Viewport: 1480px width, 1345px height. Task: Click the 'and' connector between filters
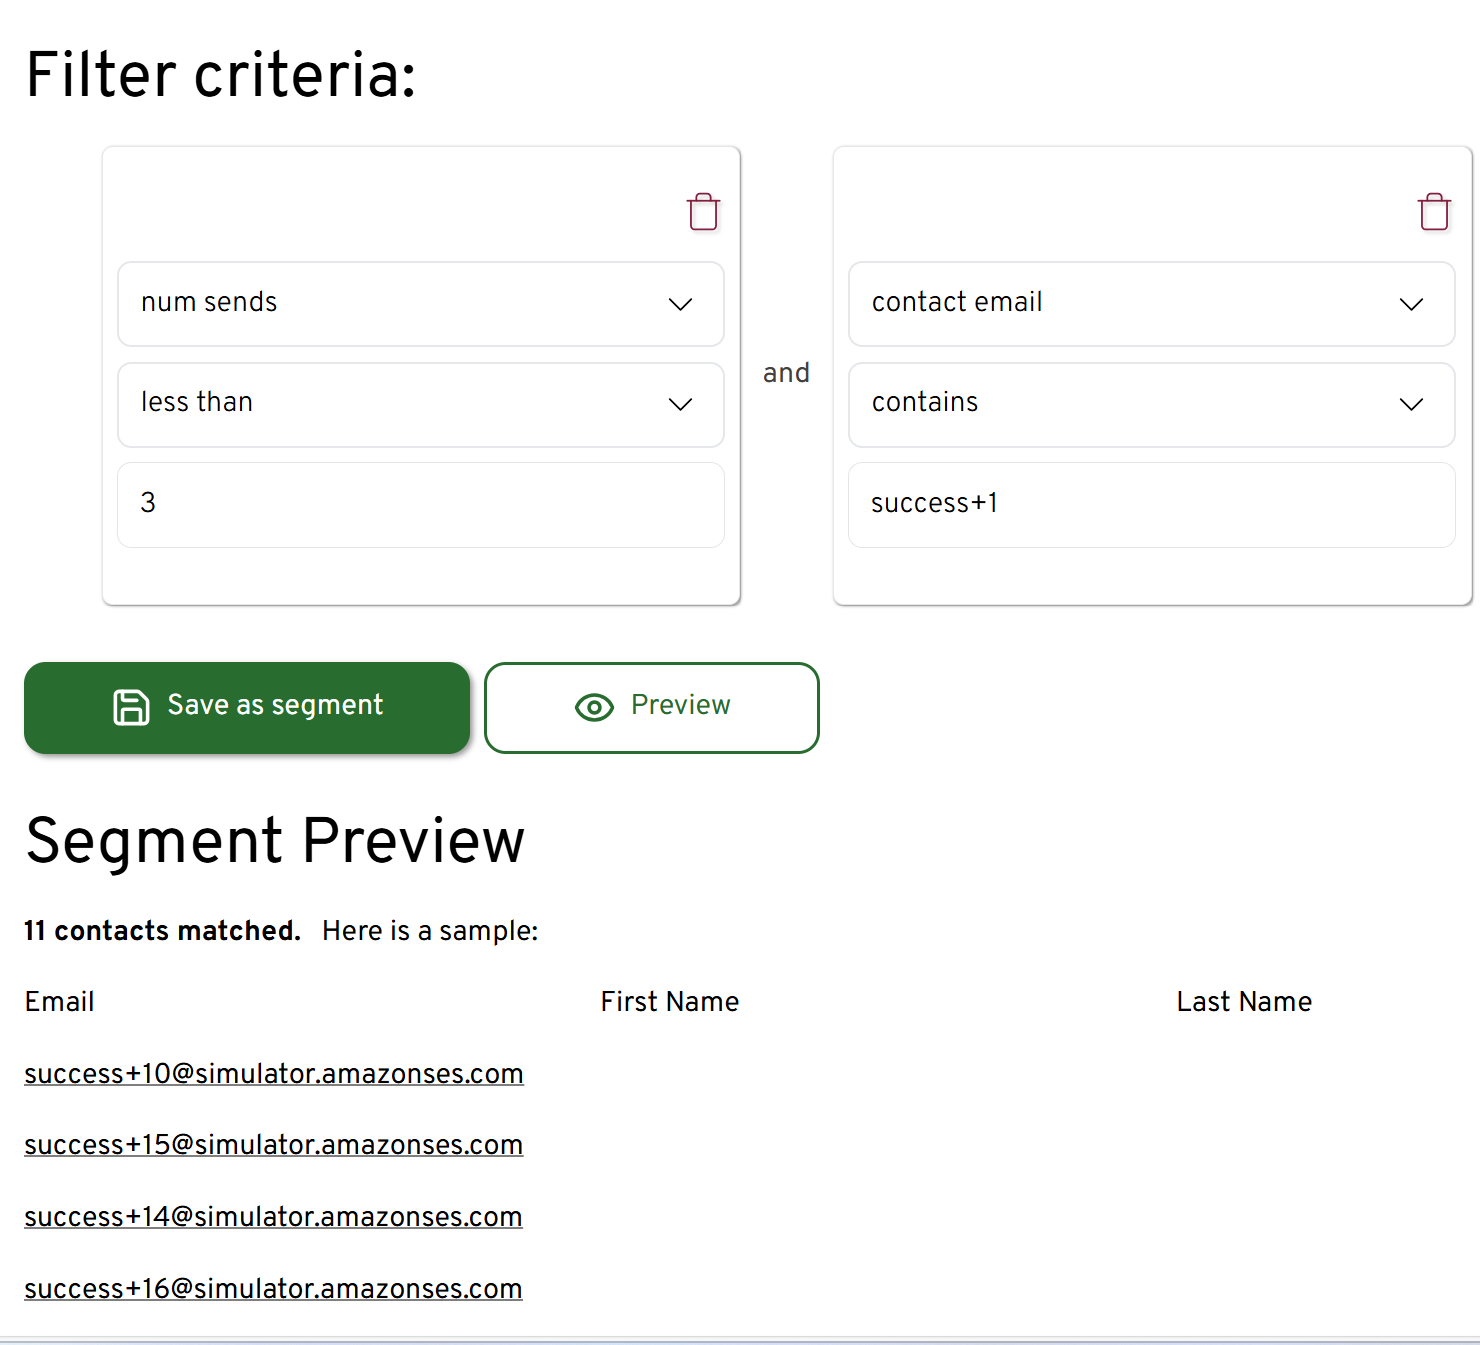tap(786, 373)
